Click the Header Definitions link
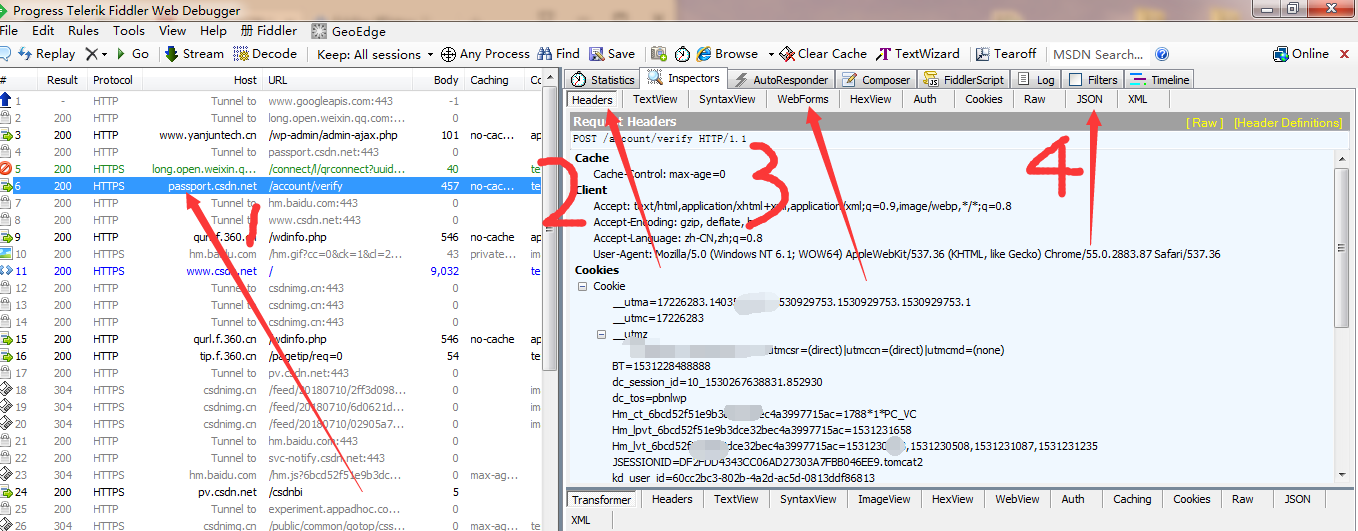This screenshot has width=1358, height=531. point(1287,123)
